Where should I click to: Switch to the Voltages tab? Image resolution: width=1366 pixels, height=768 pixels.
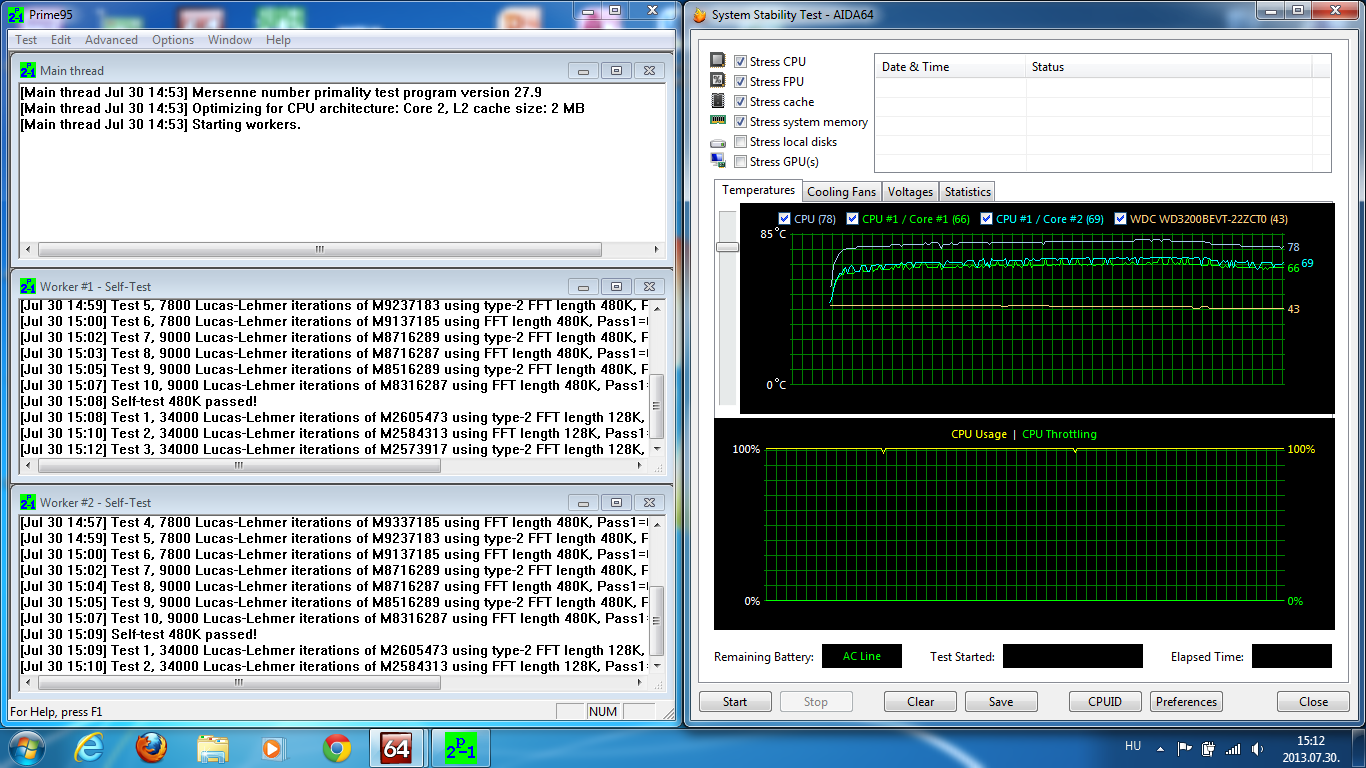(x=910, y=192)
